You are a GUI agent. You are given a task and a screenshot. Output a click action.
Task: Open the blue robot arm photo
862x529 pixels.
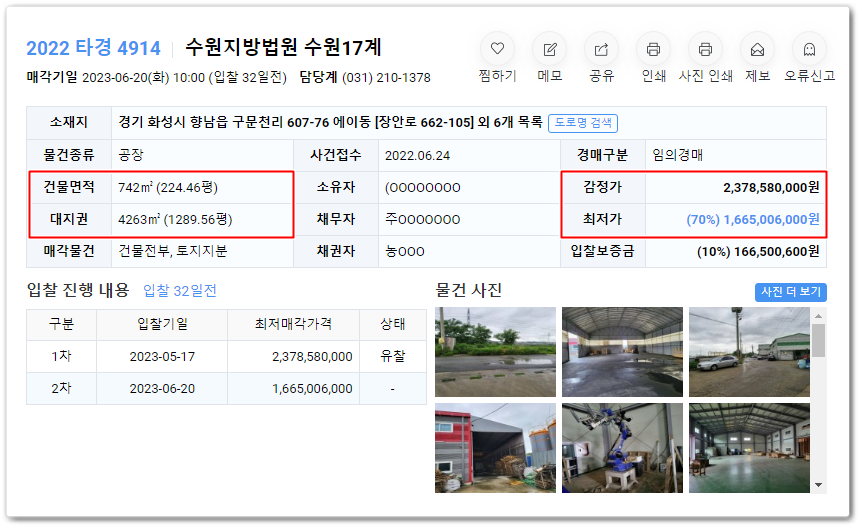tap(622, 448)
